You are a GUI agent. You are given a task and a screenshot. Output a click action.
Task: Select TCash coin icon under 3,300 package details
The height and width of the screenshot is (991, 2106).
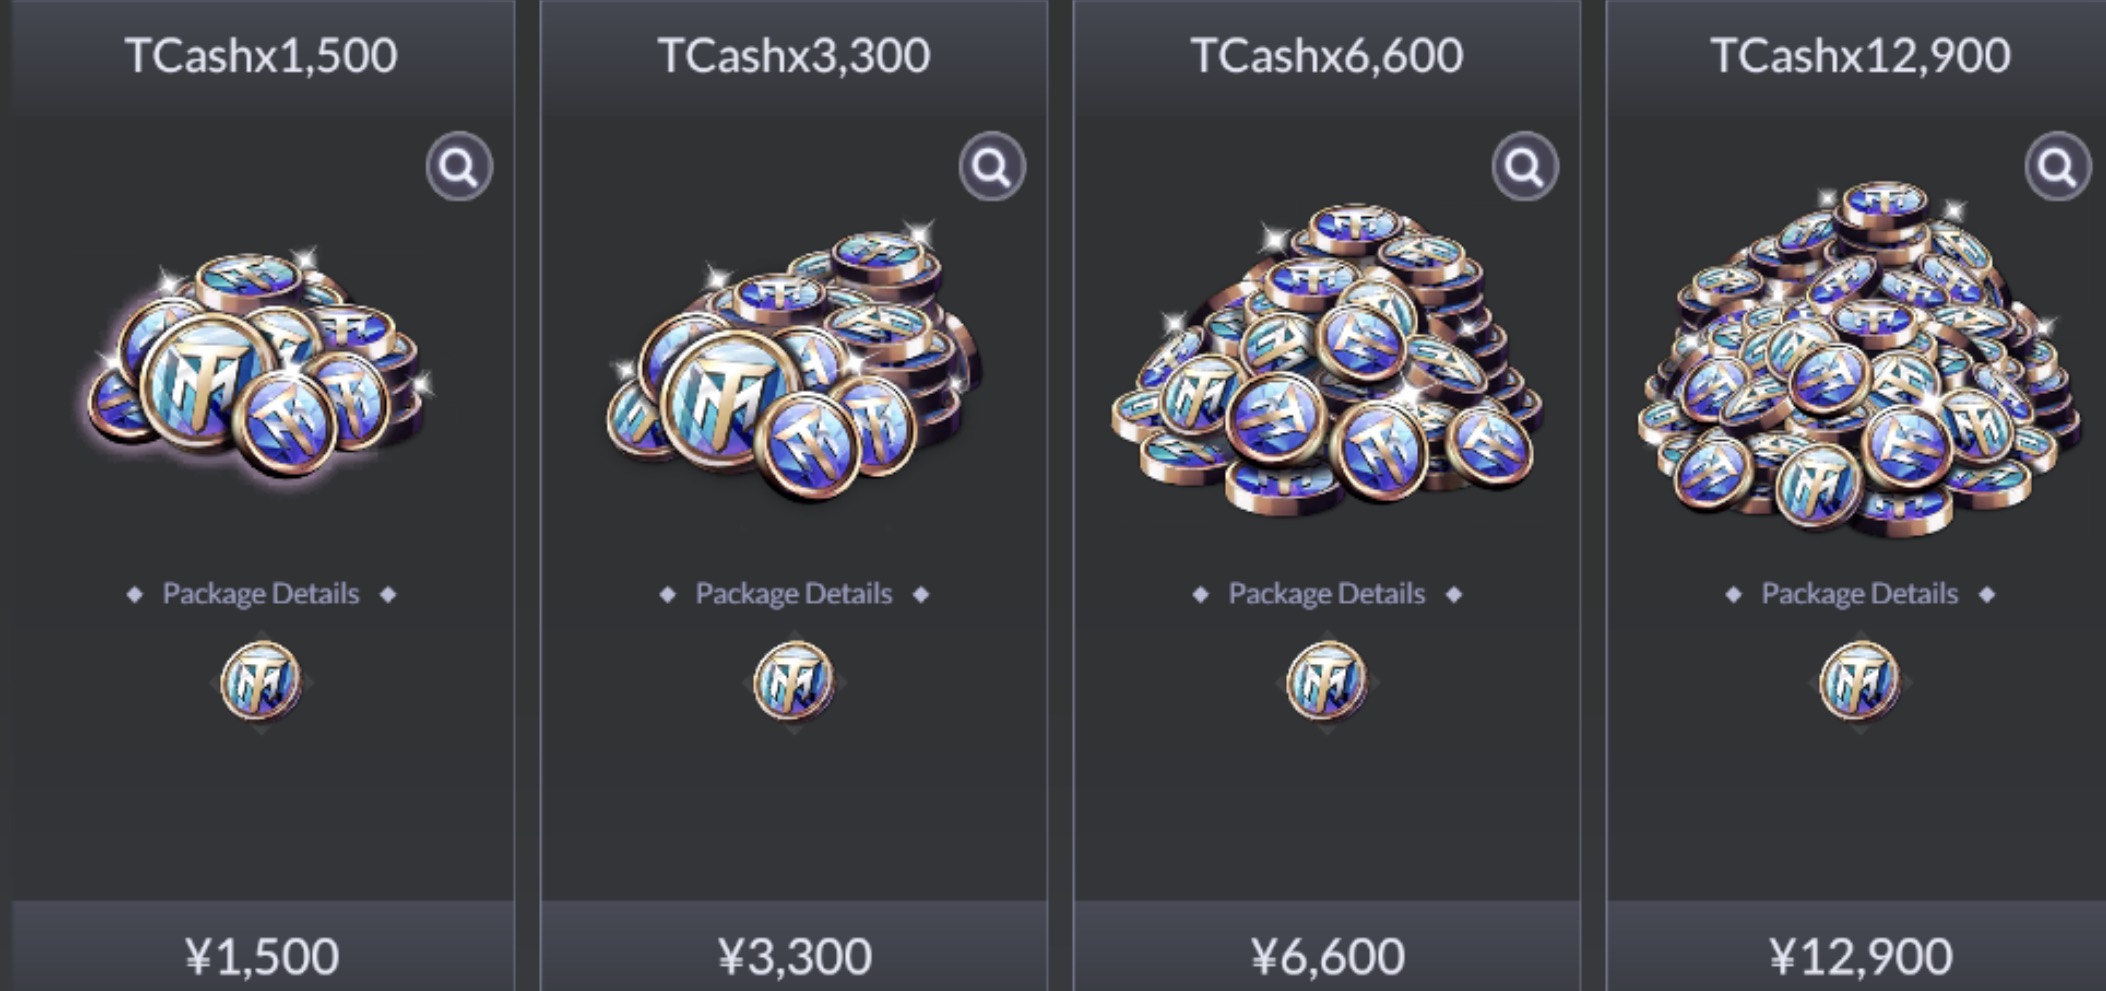(794, 681)
